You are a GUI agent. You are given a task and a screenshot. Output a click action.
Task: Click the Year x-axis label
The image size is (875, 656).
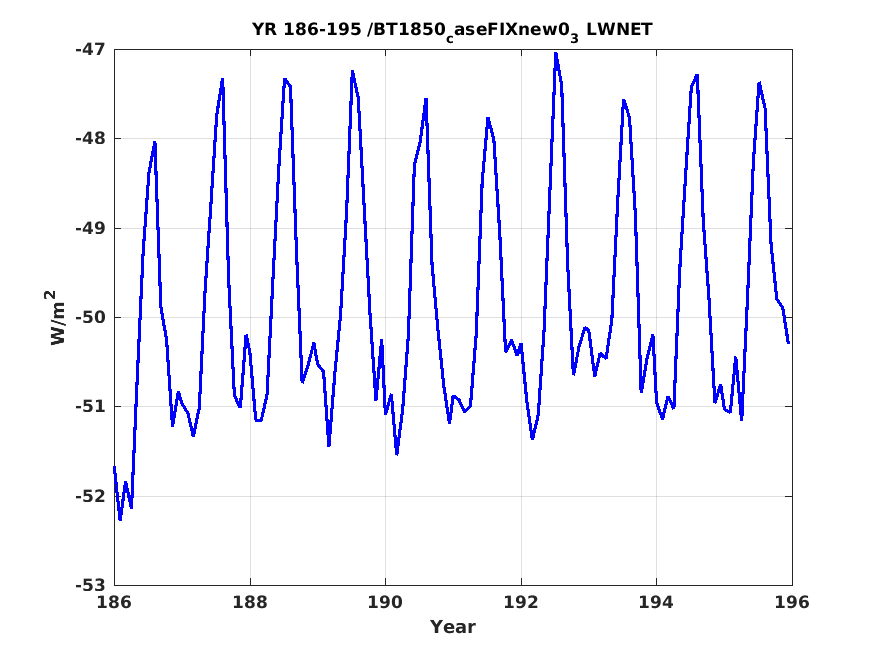pos(453,627)
